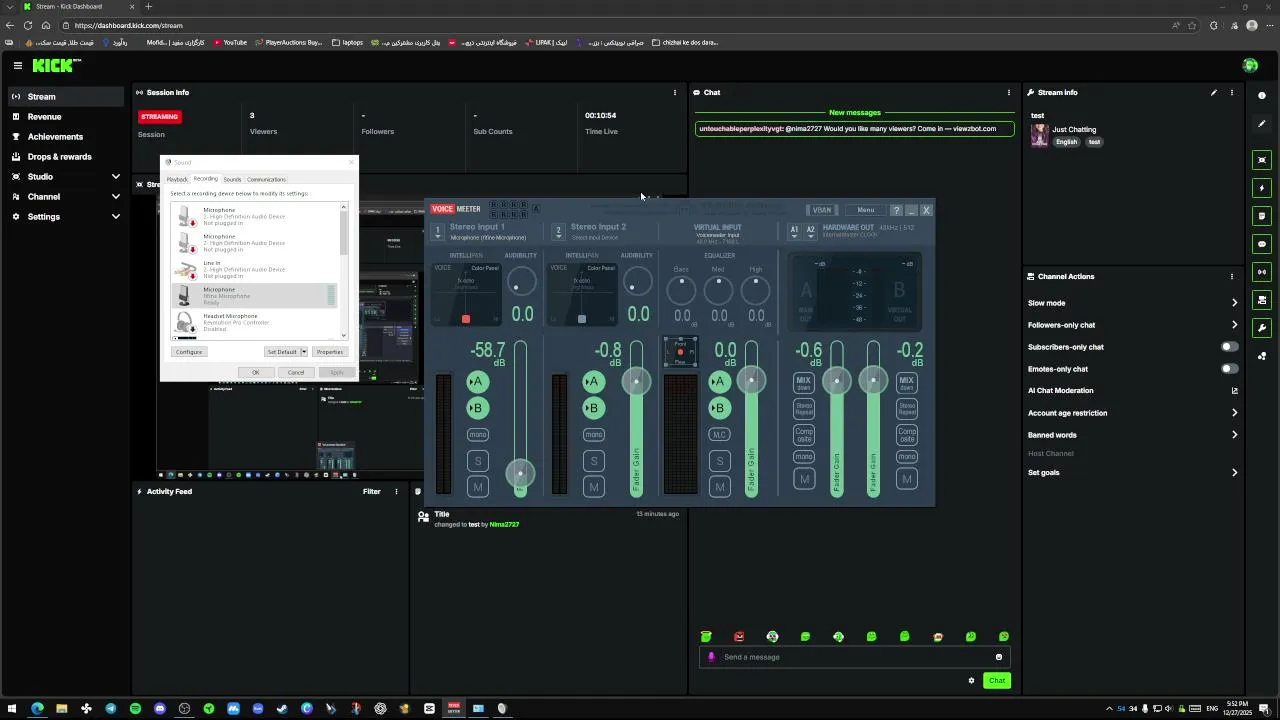Toggle M.C on Virtual Input strip
Screen dimensions: 1280x720
[x=718, y=435]
